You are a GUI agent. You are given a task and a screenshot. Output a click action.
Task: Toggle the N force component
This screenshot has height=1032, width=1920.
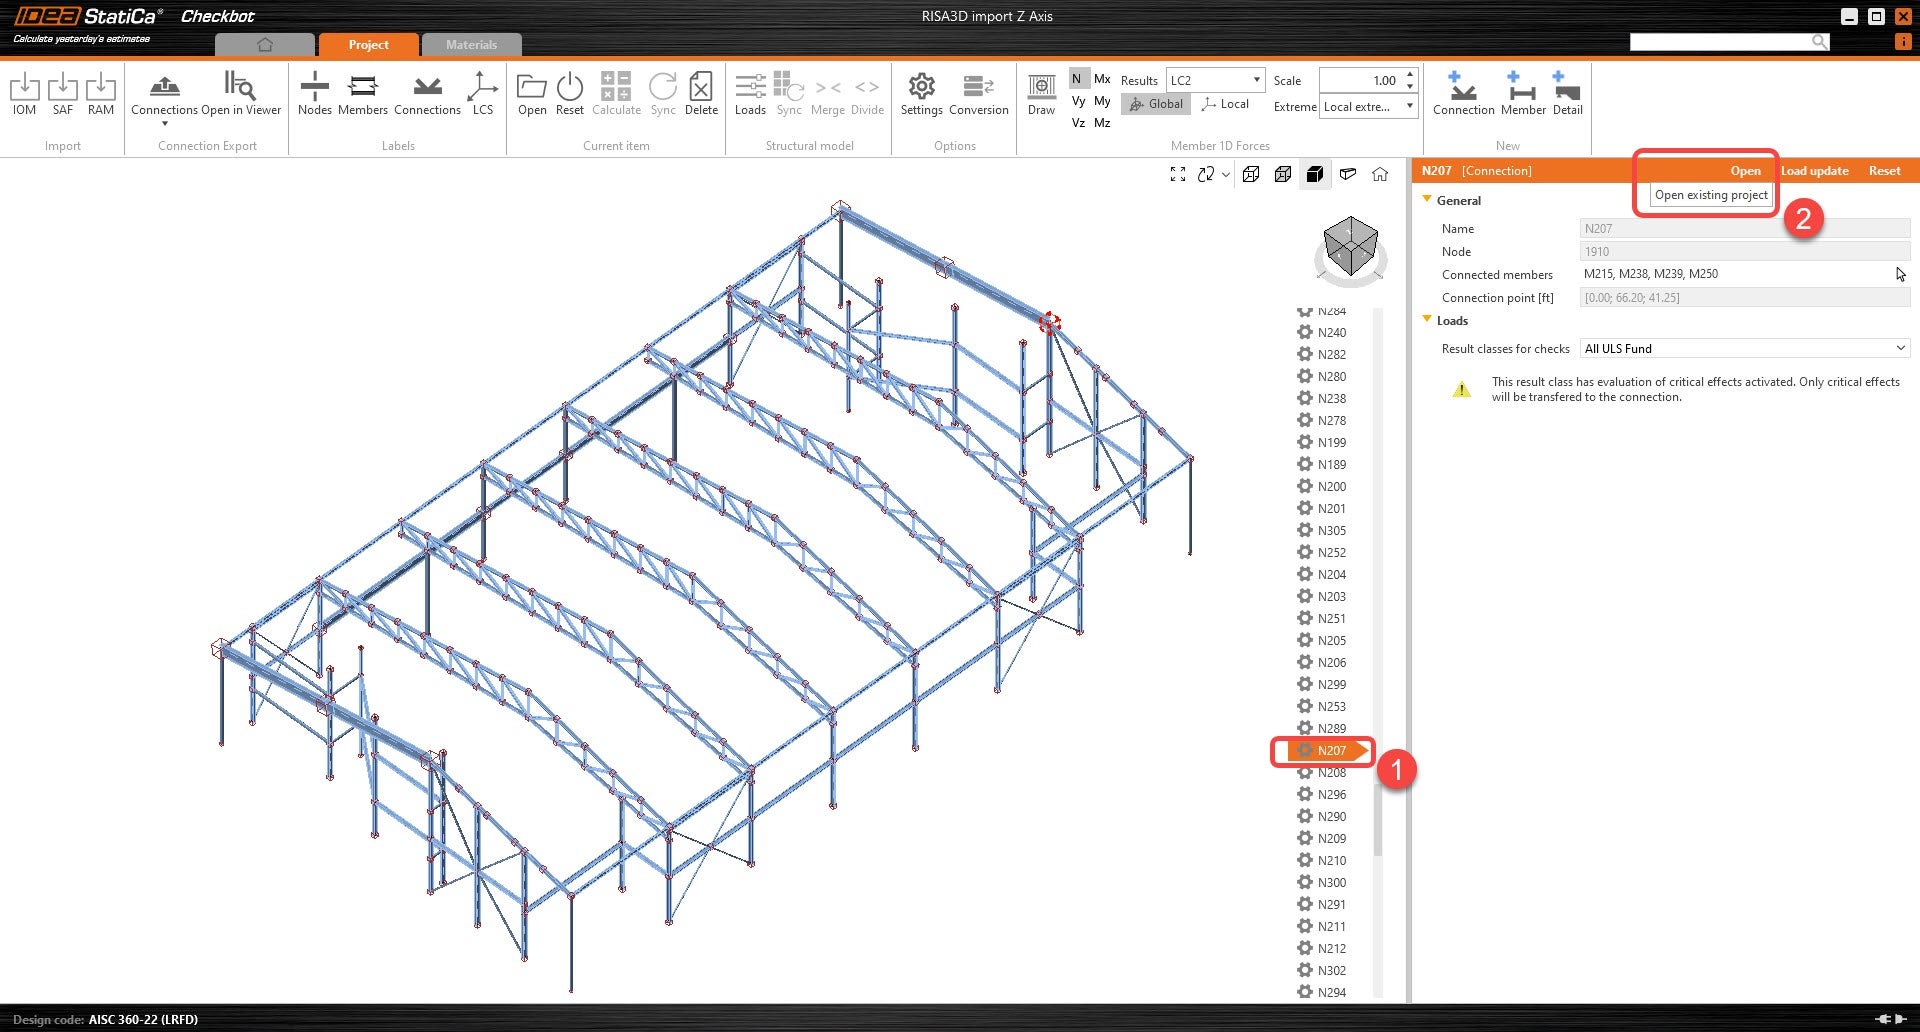(1077, 79)
